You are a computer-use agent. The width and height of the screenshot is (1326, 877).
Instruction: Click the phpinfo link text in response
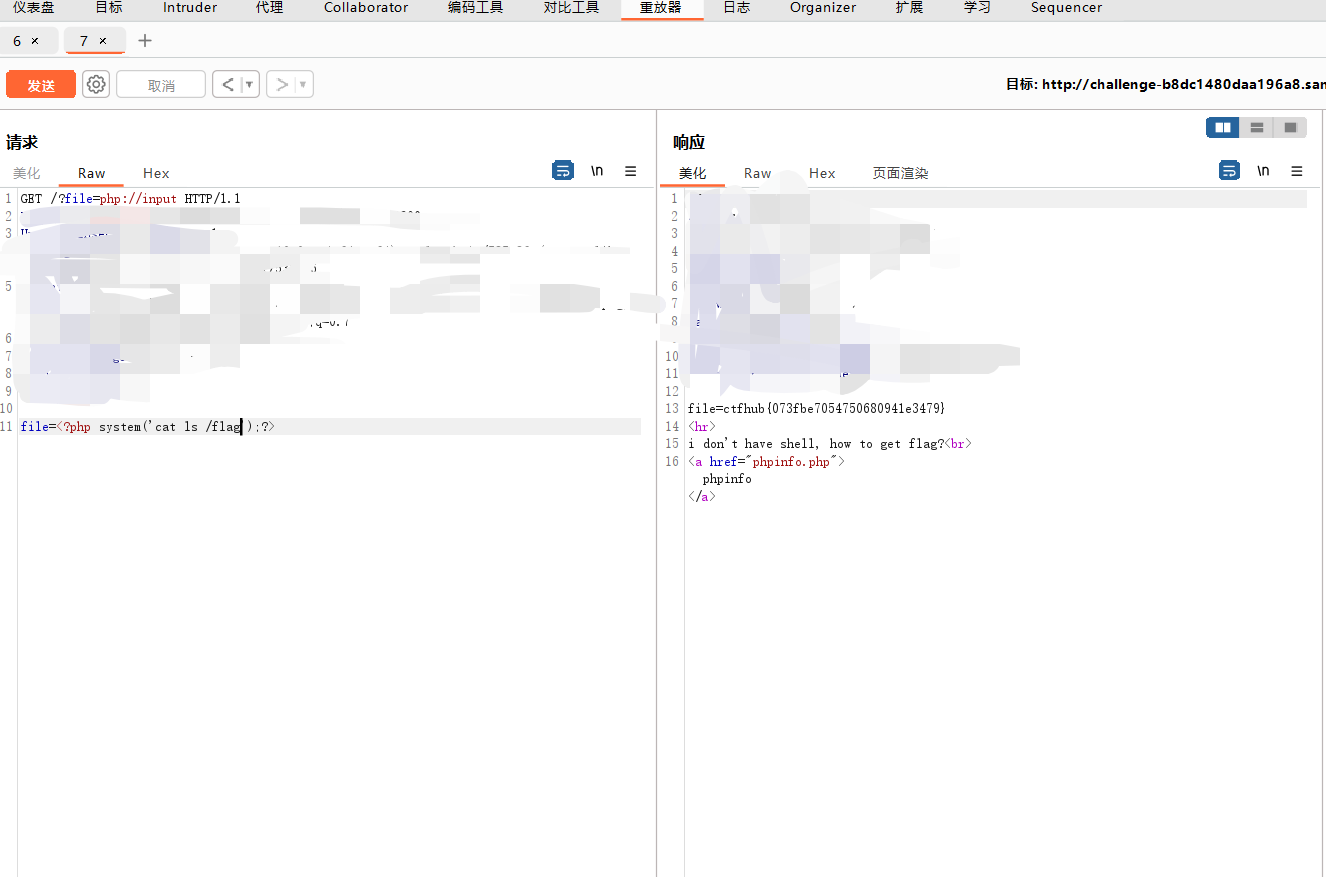(727, 479)
